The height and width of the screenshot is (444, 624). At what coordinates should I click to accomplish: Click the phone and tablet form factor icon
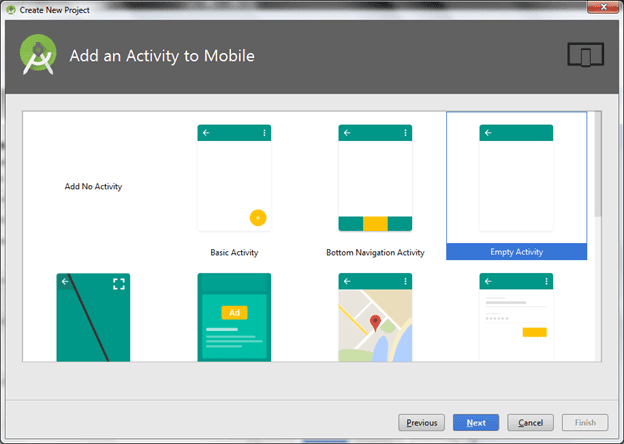[x=585, y=55]
